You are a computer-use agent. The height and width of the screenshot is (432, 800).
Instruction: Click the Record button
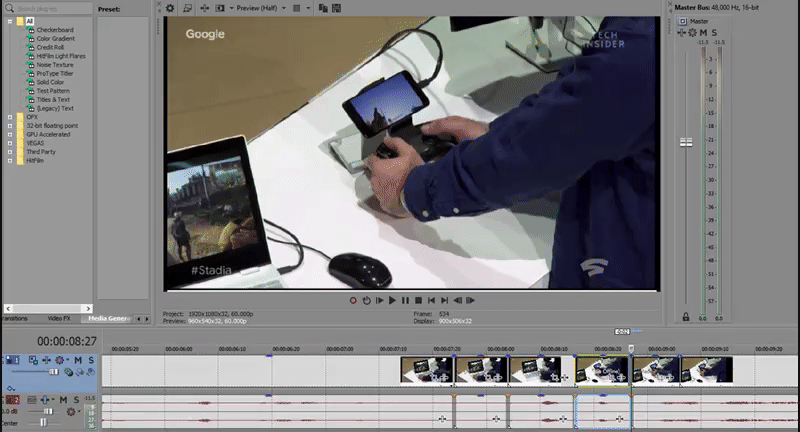point(353,300)
